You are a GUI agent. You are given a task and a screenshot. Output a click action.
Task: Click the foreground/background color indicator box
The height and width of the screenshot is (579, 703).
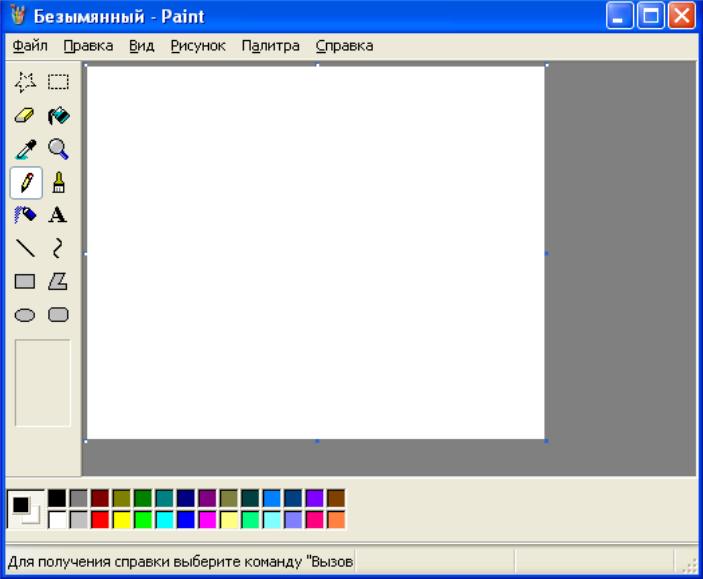point(26,509)
